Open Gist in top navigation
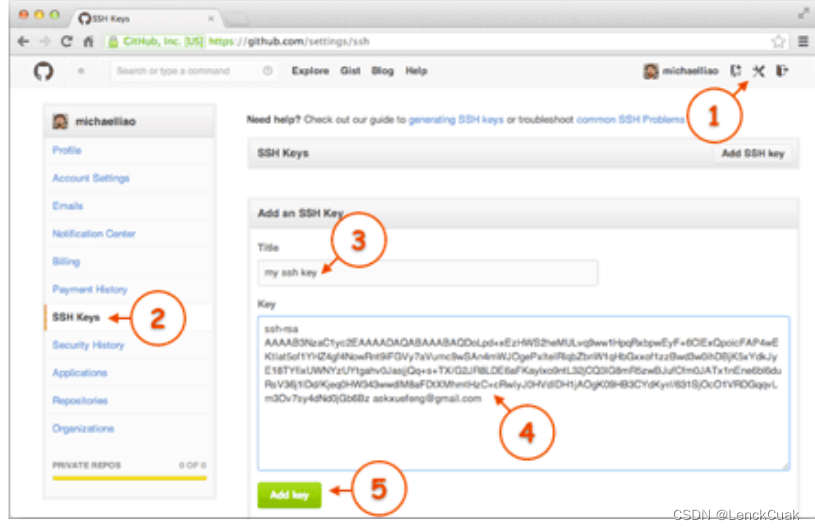This screenshot has width=815, height=530. 350,71
